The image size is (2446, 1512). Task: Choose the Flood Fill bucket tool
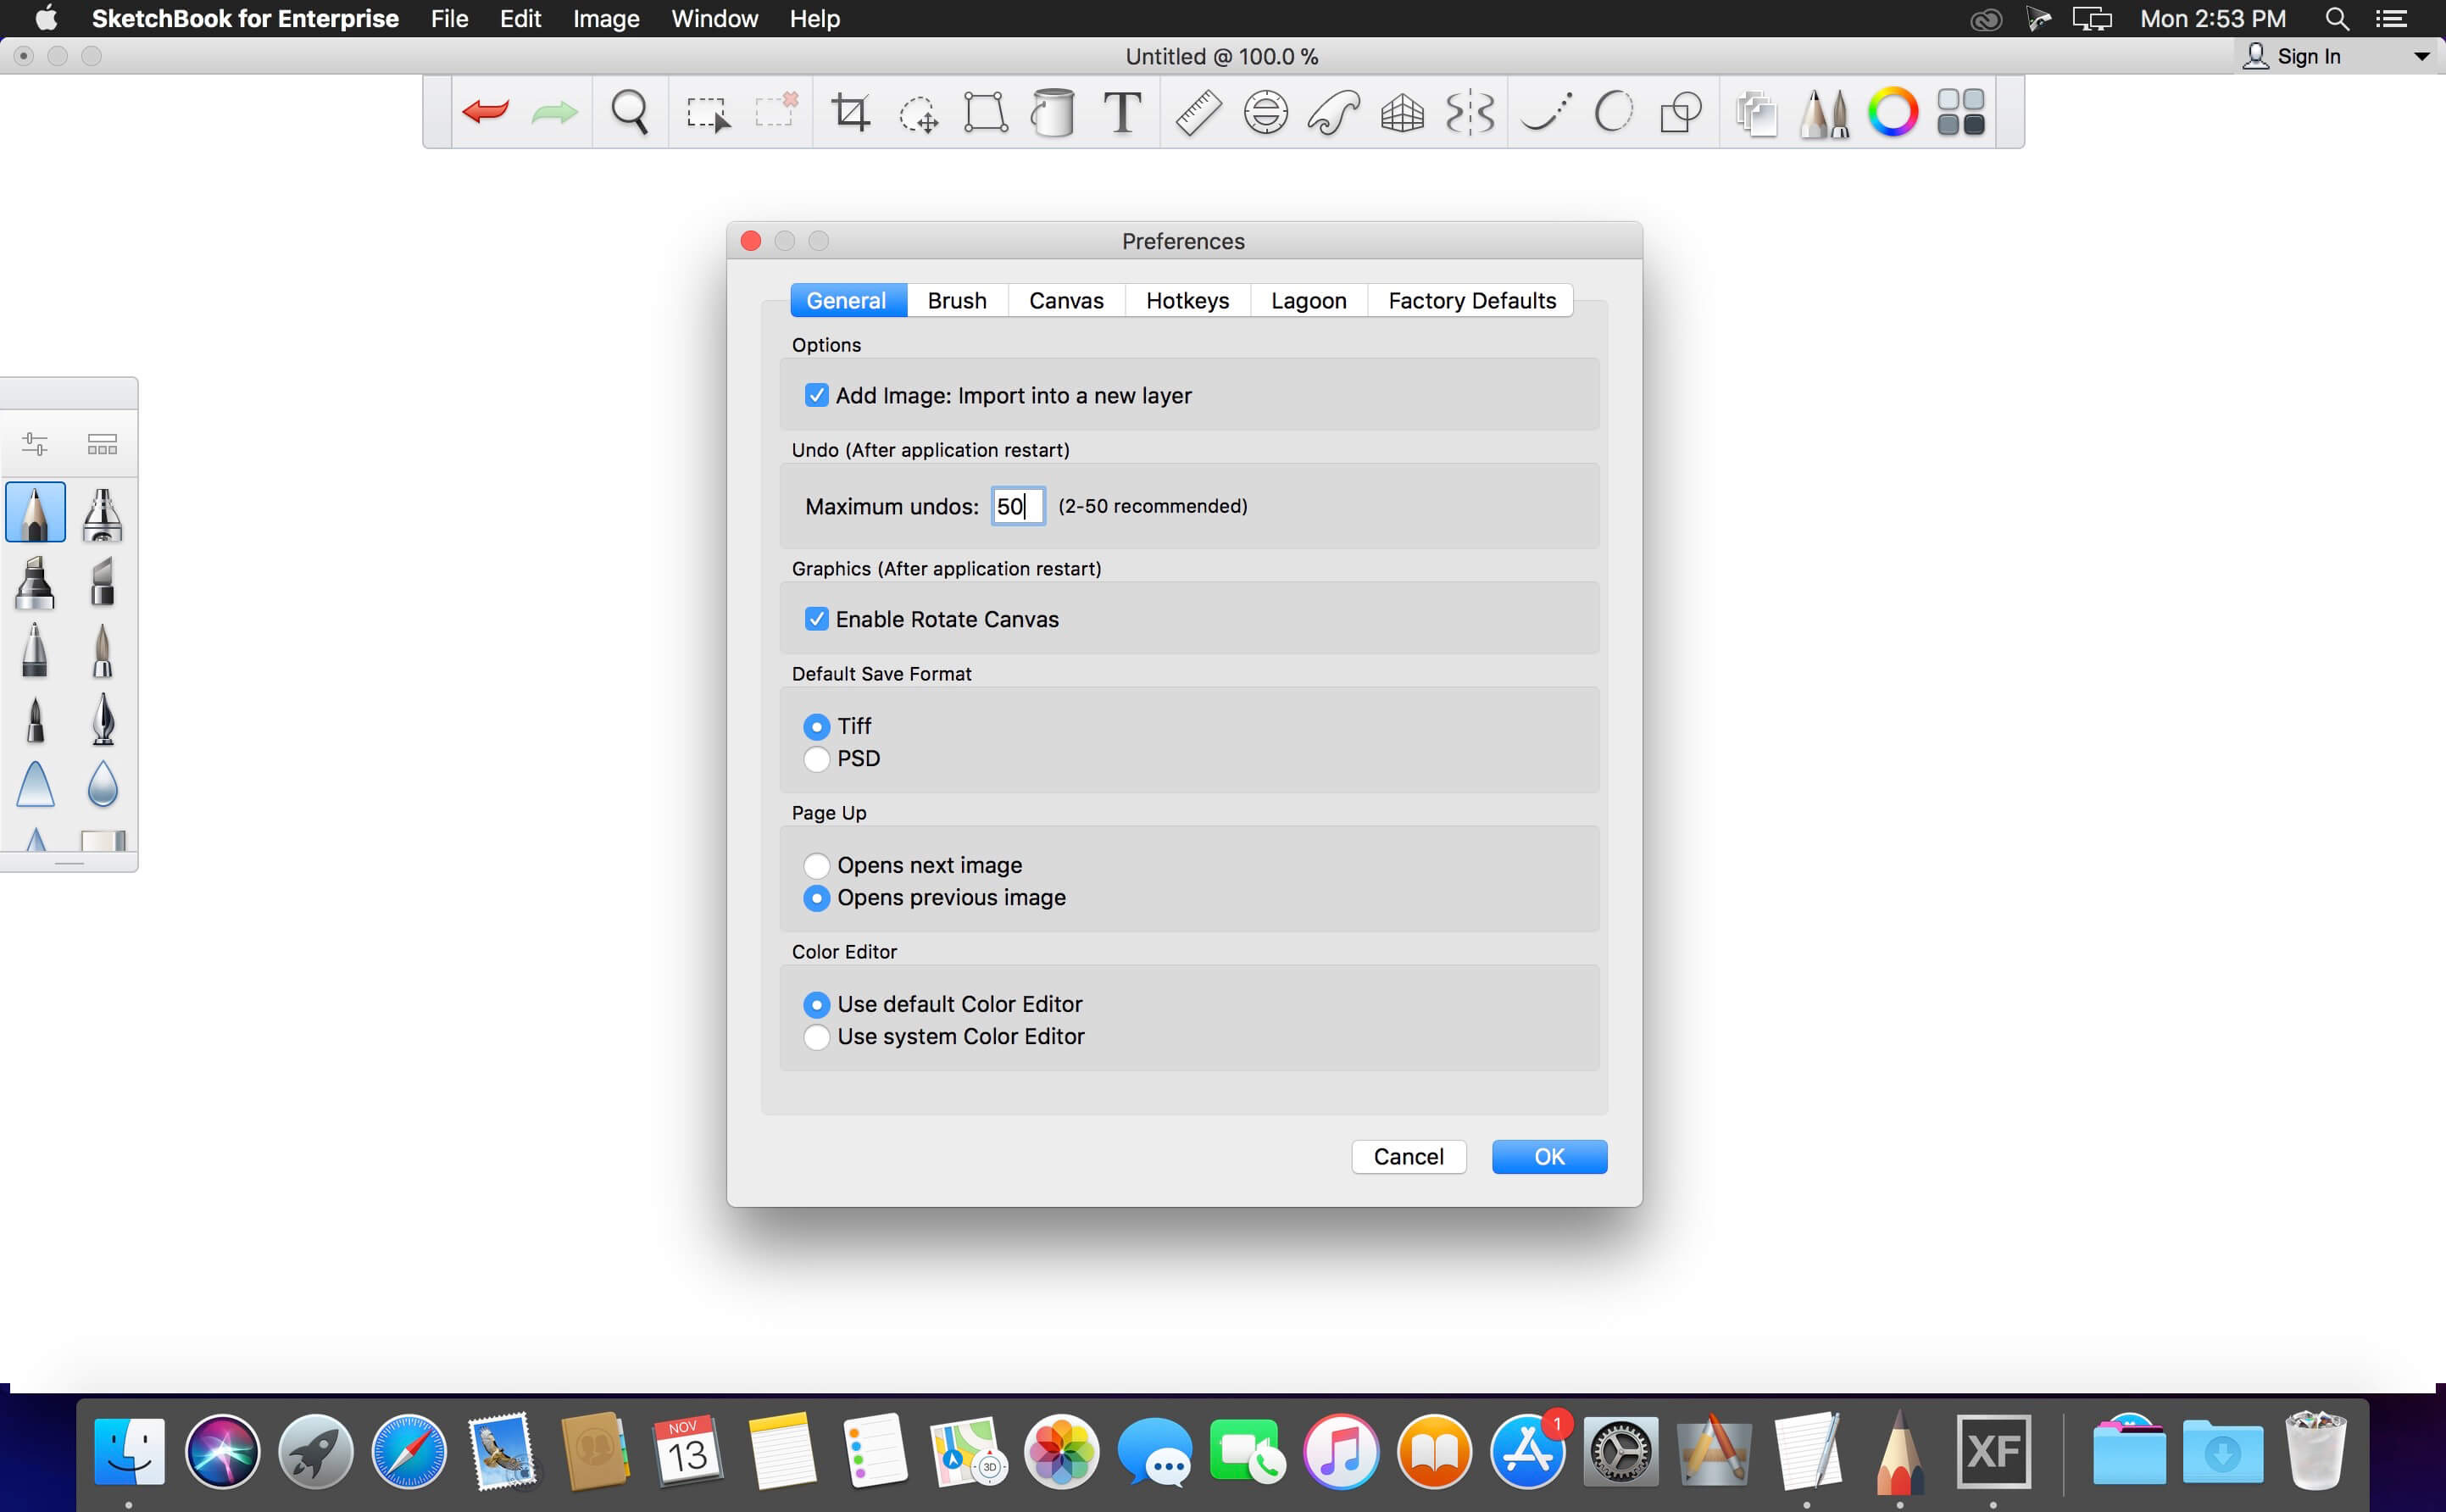1053,112
